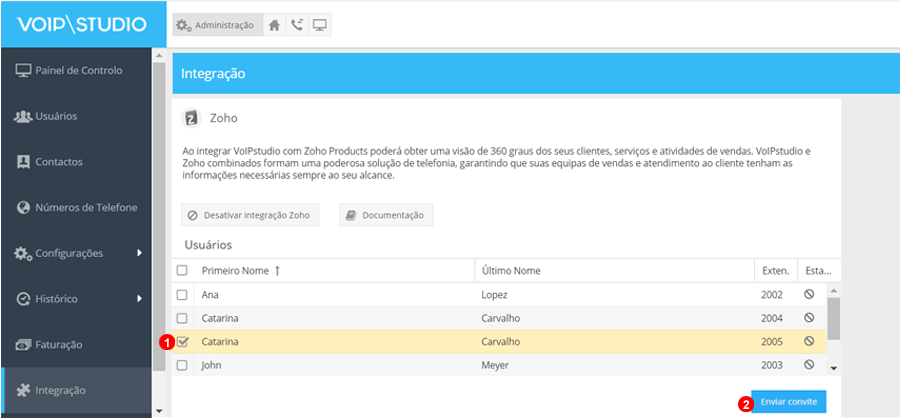
Task: Check the box for Ana Lopez
Action: pyautogui.click(x=182, y=295)
